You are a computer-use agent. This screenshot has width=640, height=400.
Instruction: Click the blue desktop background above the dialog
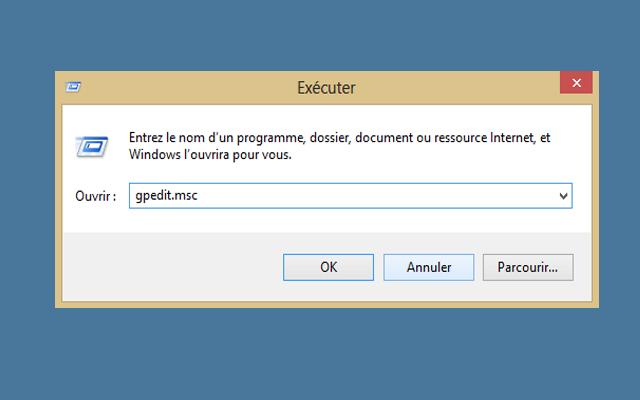point(320,35)
